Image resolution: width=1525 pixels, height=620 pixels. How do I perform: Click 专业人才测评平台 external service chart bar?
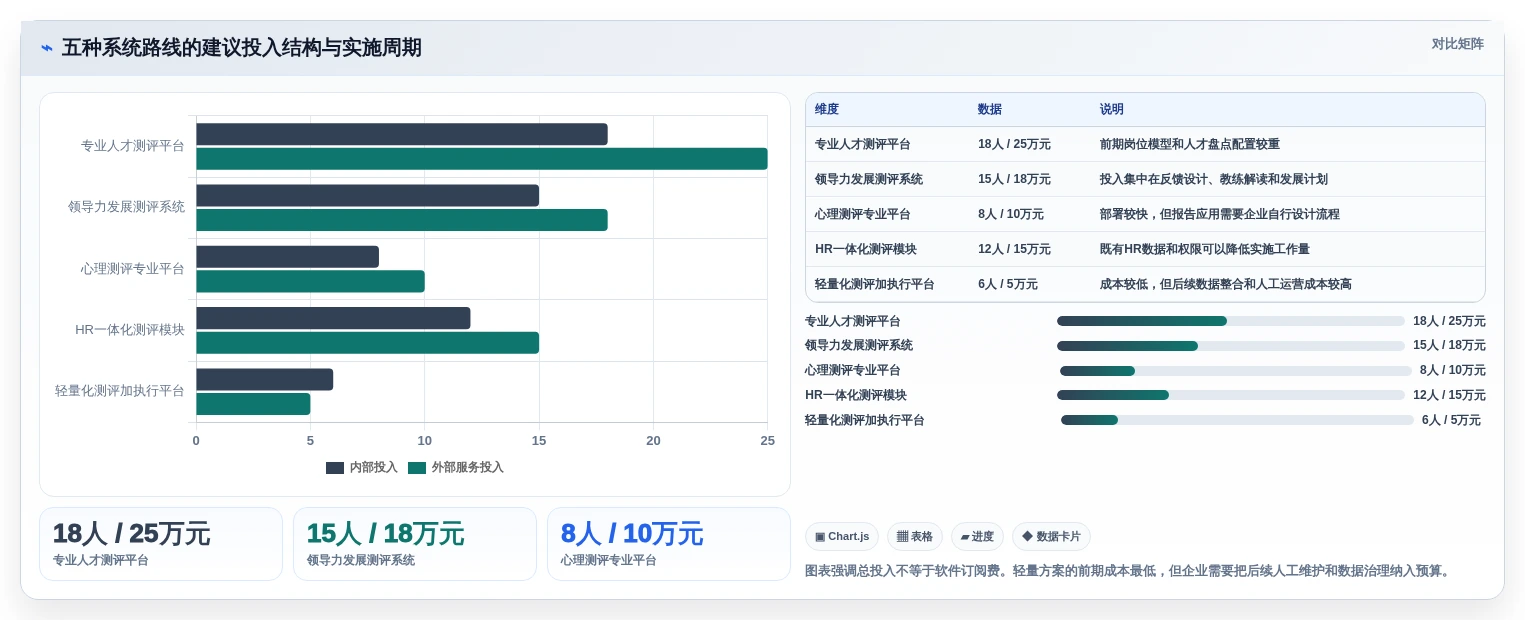[482, 159]
